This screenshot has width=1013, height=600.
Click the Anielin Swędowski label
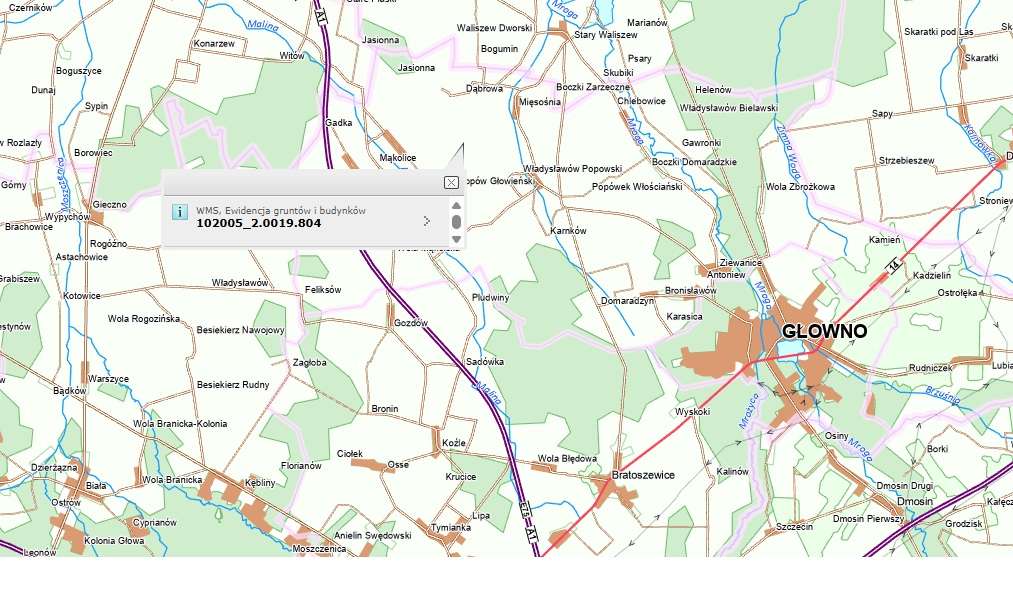[373, 535]
